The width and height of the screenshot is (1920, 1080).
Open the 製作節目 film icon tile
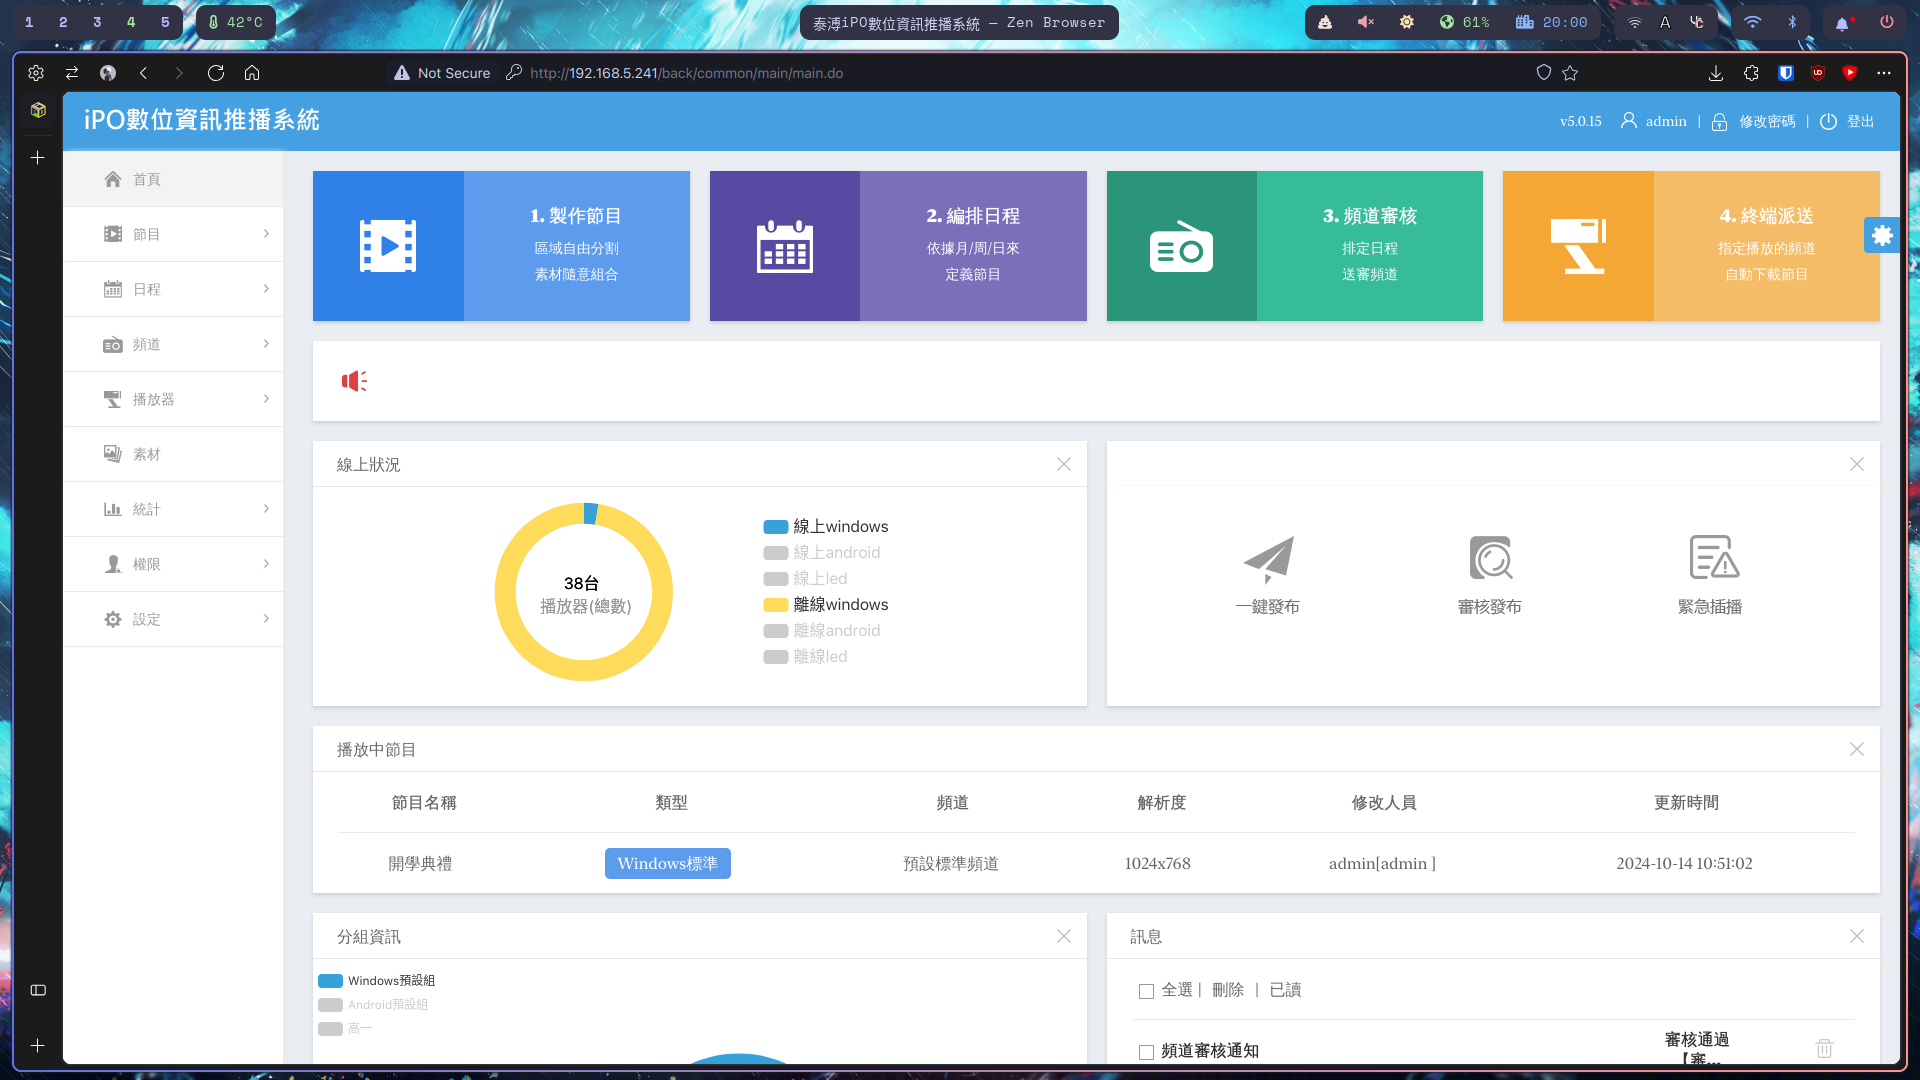pyautogui.click(x=388, y=246)
